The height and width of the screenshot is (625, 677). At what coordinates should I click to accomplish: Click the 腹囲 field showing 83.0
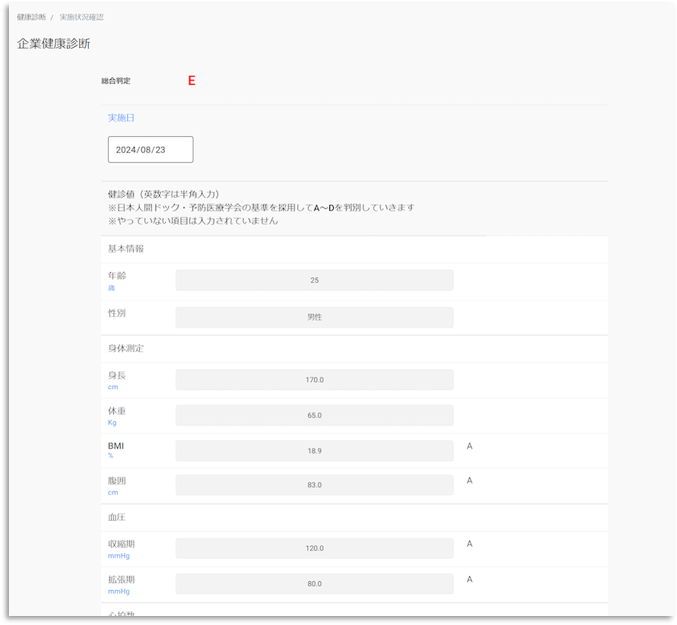pos(314,485)
